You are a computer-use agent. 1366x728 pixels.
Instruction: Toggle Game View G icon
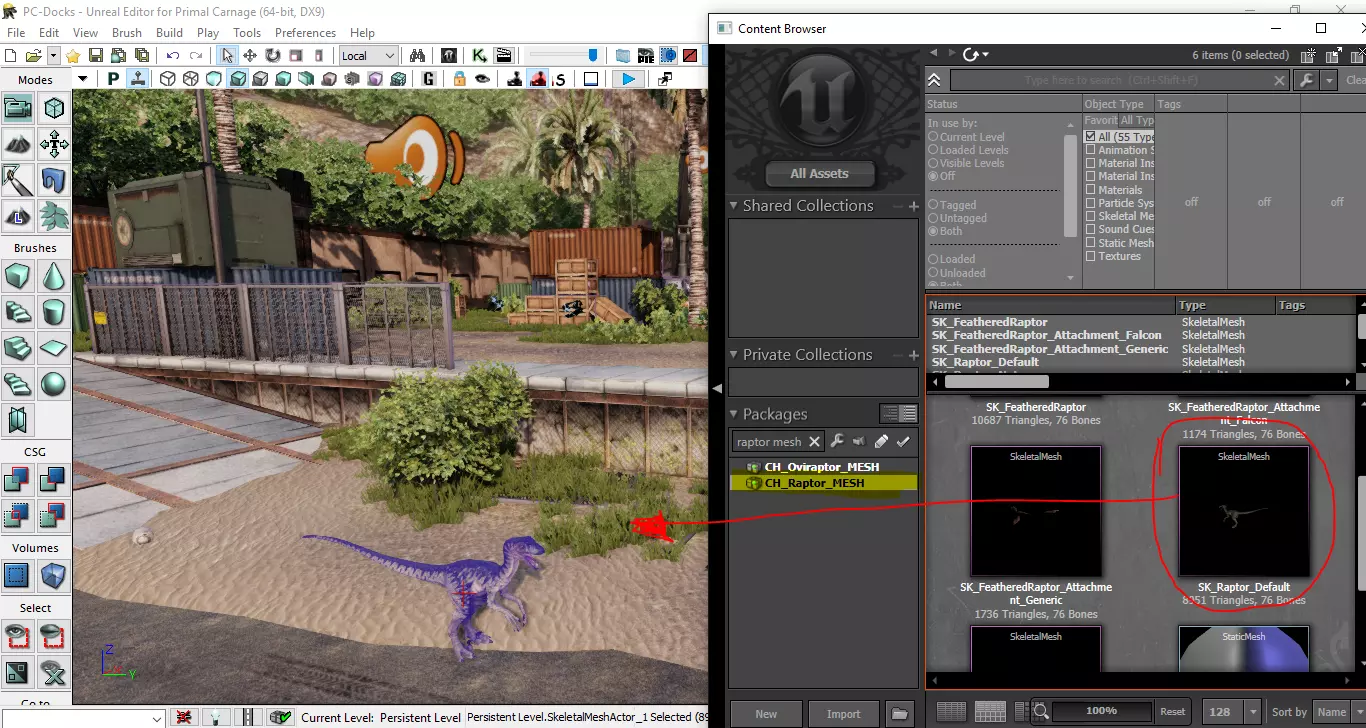click(x=429, y=79)
